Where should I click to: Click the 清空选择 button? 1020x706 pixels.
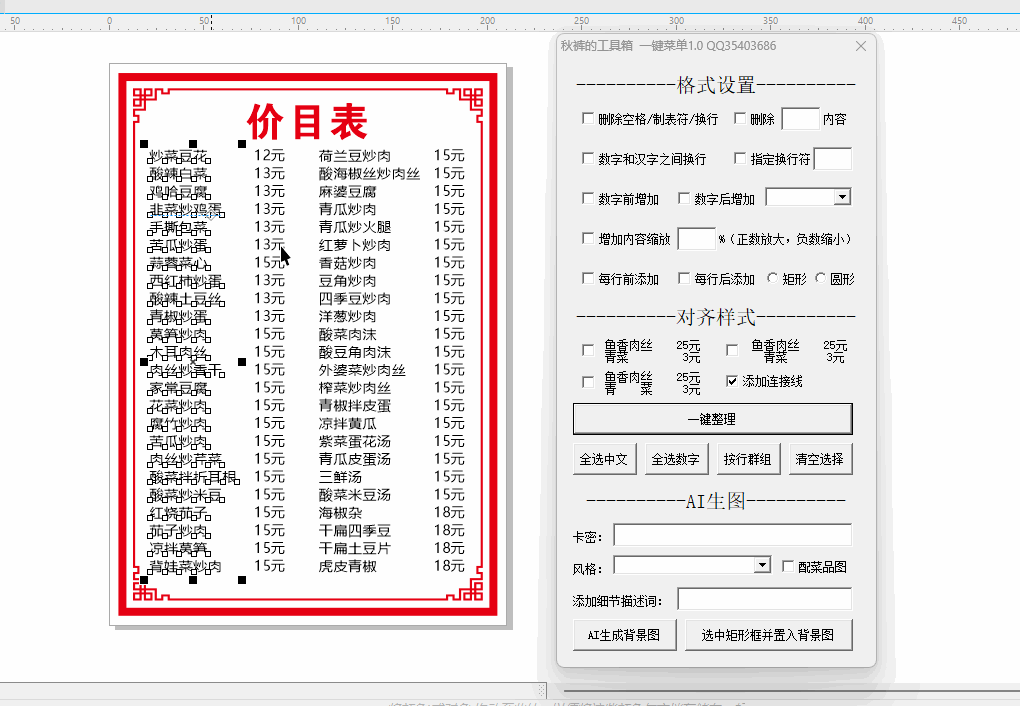pos(819,460)
